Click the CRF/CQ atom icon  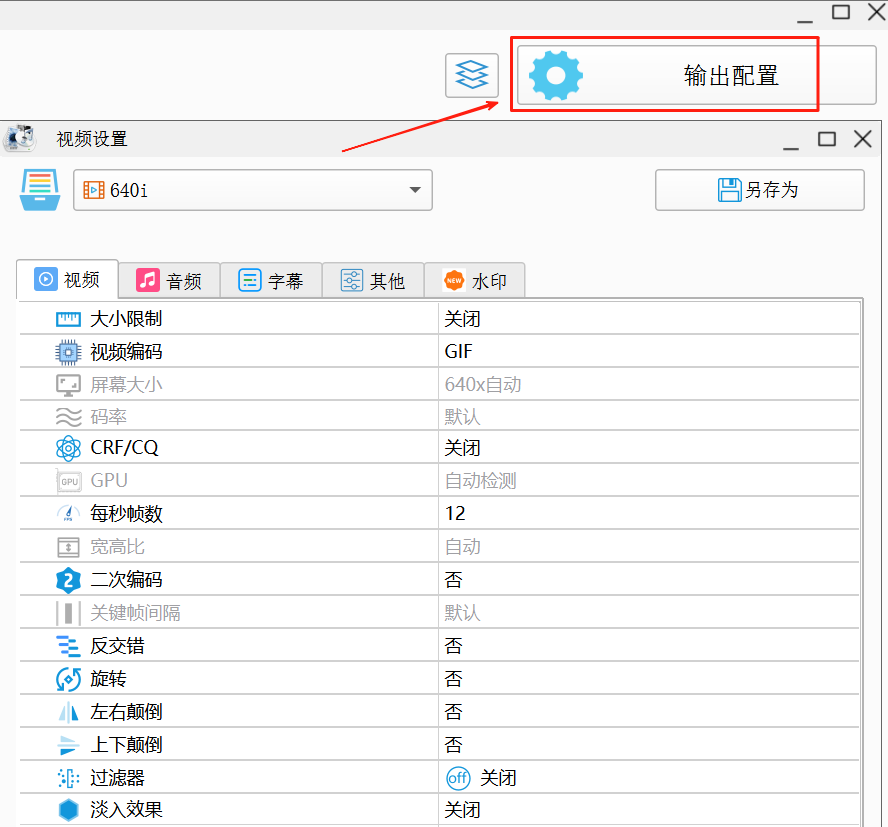tap(69, 448)
